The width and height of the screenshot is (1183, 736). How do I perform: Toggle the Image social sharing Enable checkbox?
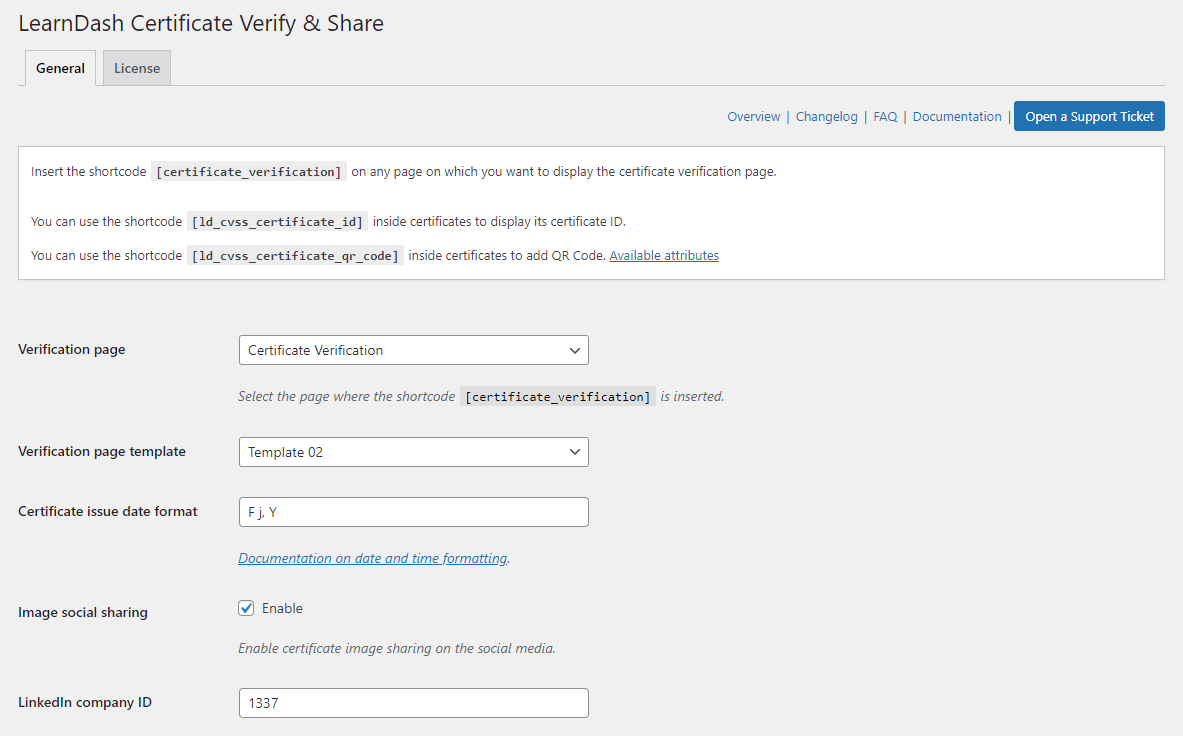pyautogui.click(x=246, y=608)
